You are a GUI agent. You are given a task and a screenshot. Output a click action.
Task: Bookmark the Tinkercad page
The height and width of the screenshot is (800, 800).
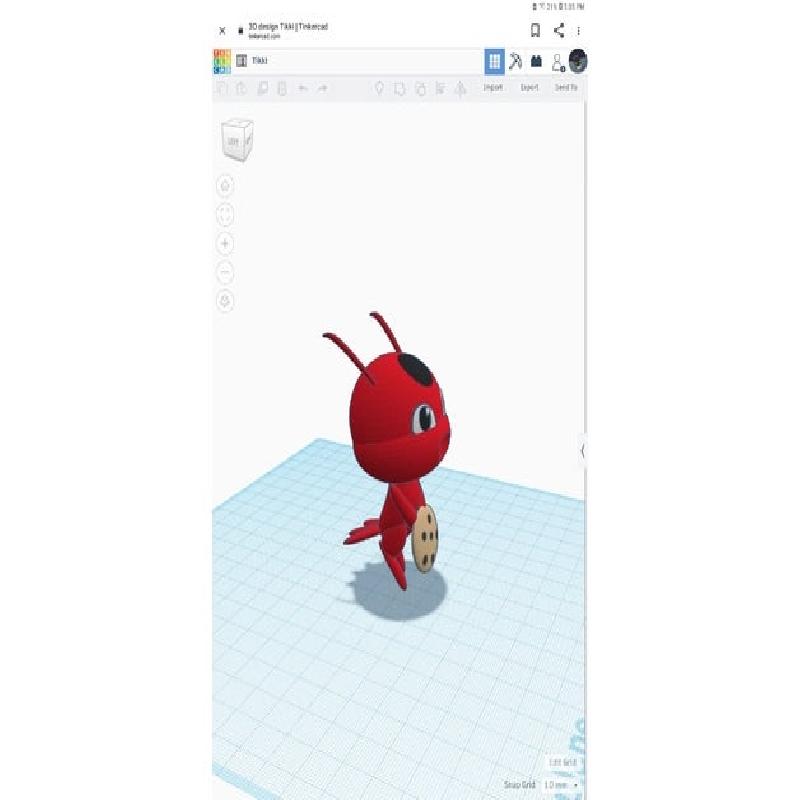point(535,31)
